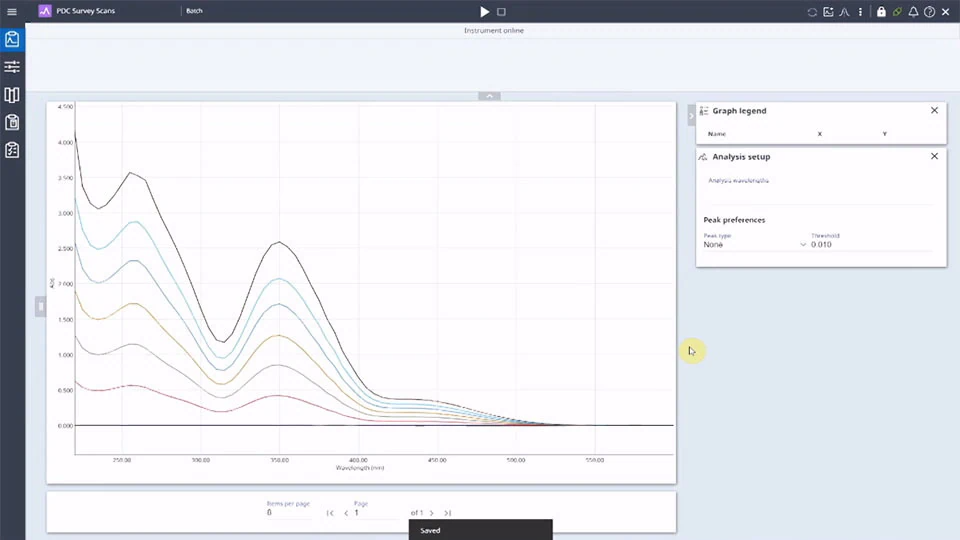Start the scan with the play button

click(x=484, y=12)
